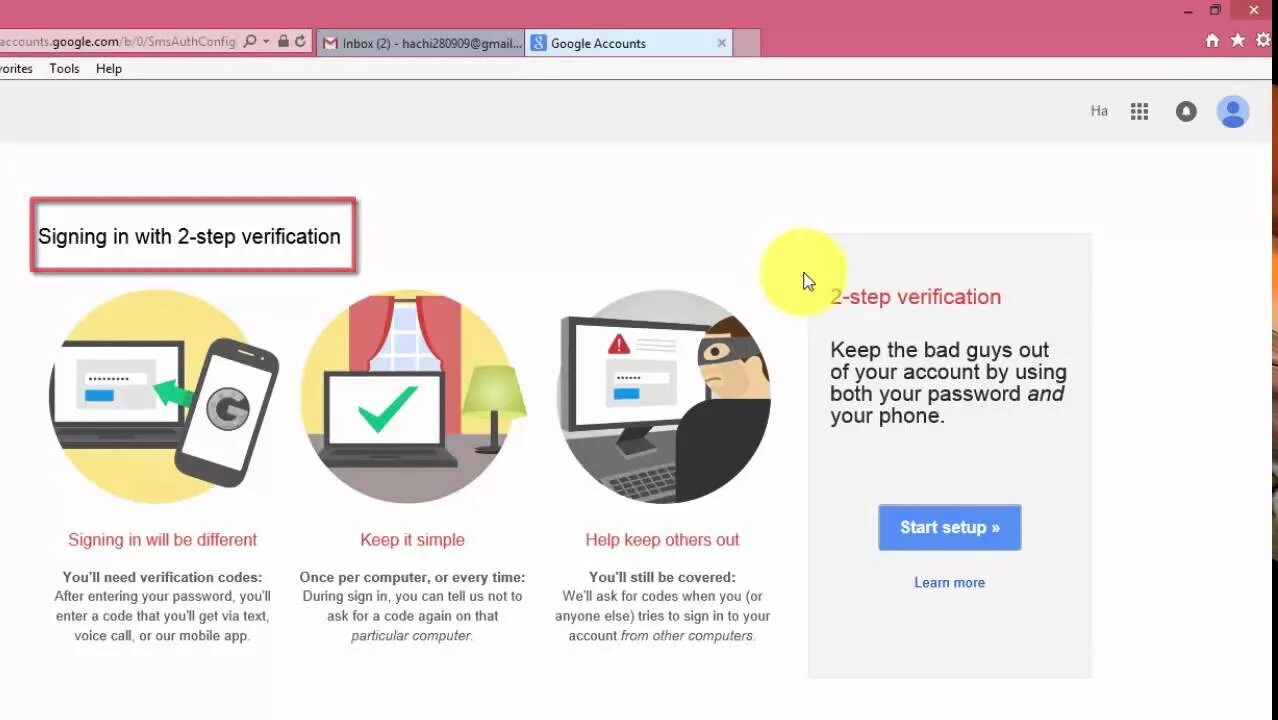Viewport: 1278px width, 720px height.
Task: Click 'Once per computer, or every time:' text
Action: coord(412,577)
